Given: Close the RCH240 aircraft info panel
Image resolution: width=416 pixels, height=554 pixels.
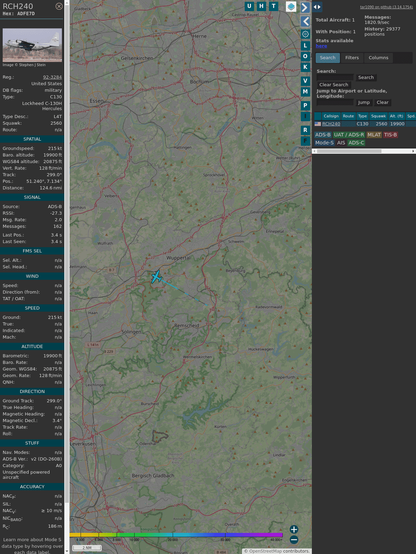Looking at the screenshot, I should 59,6.
